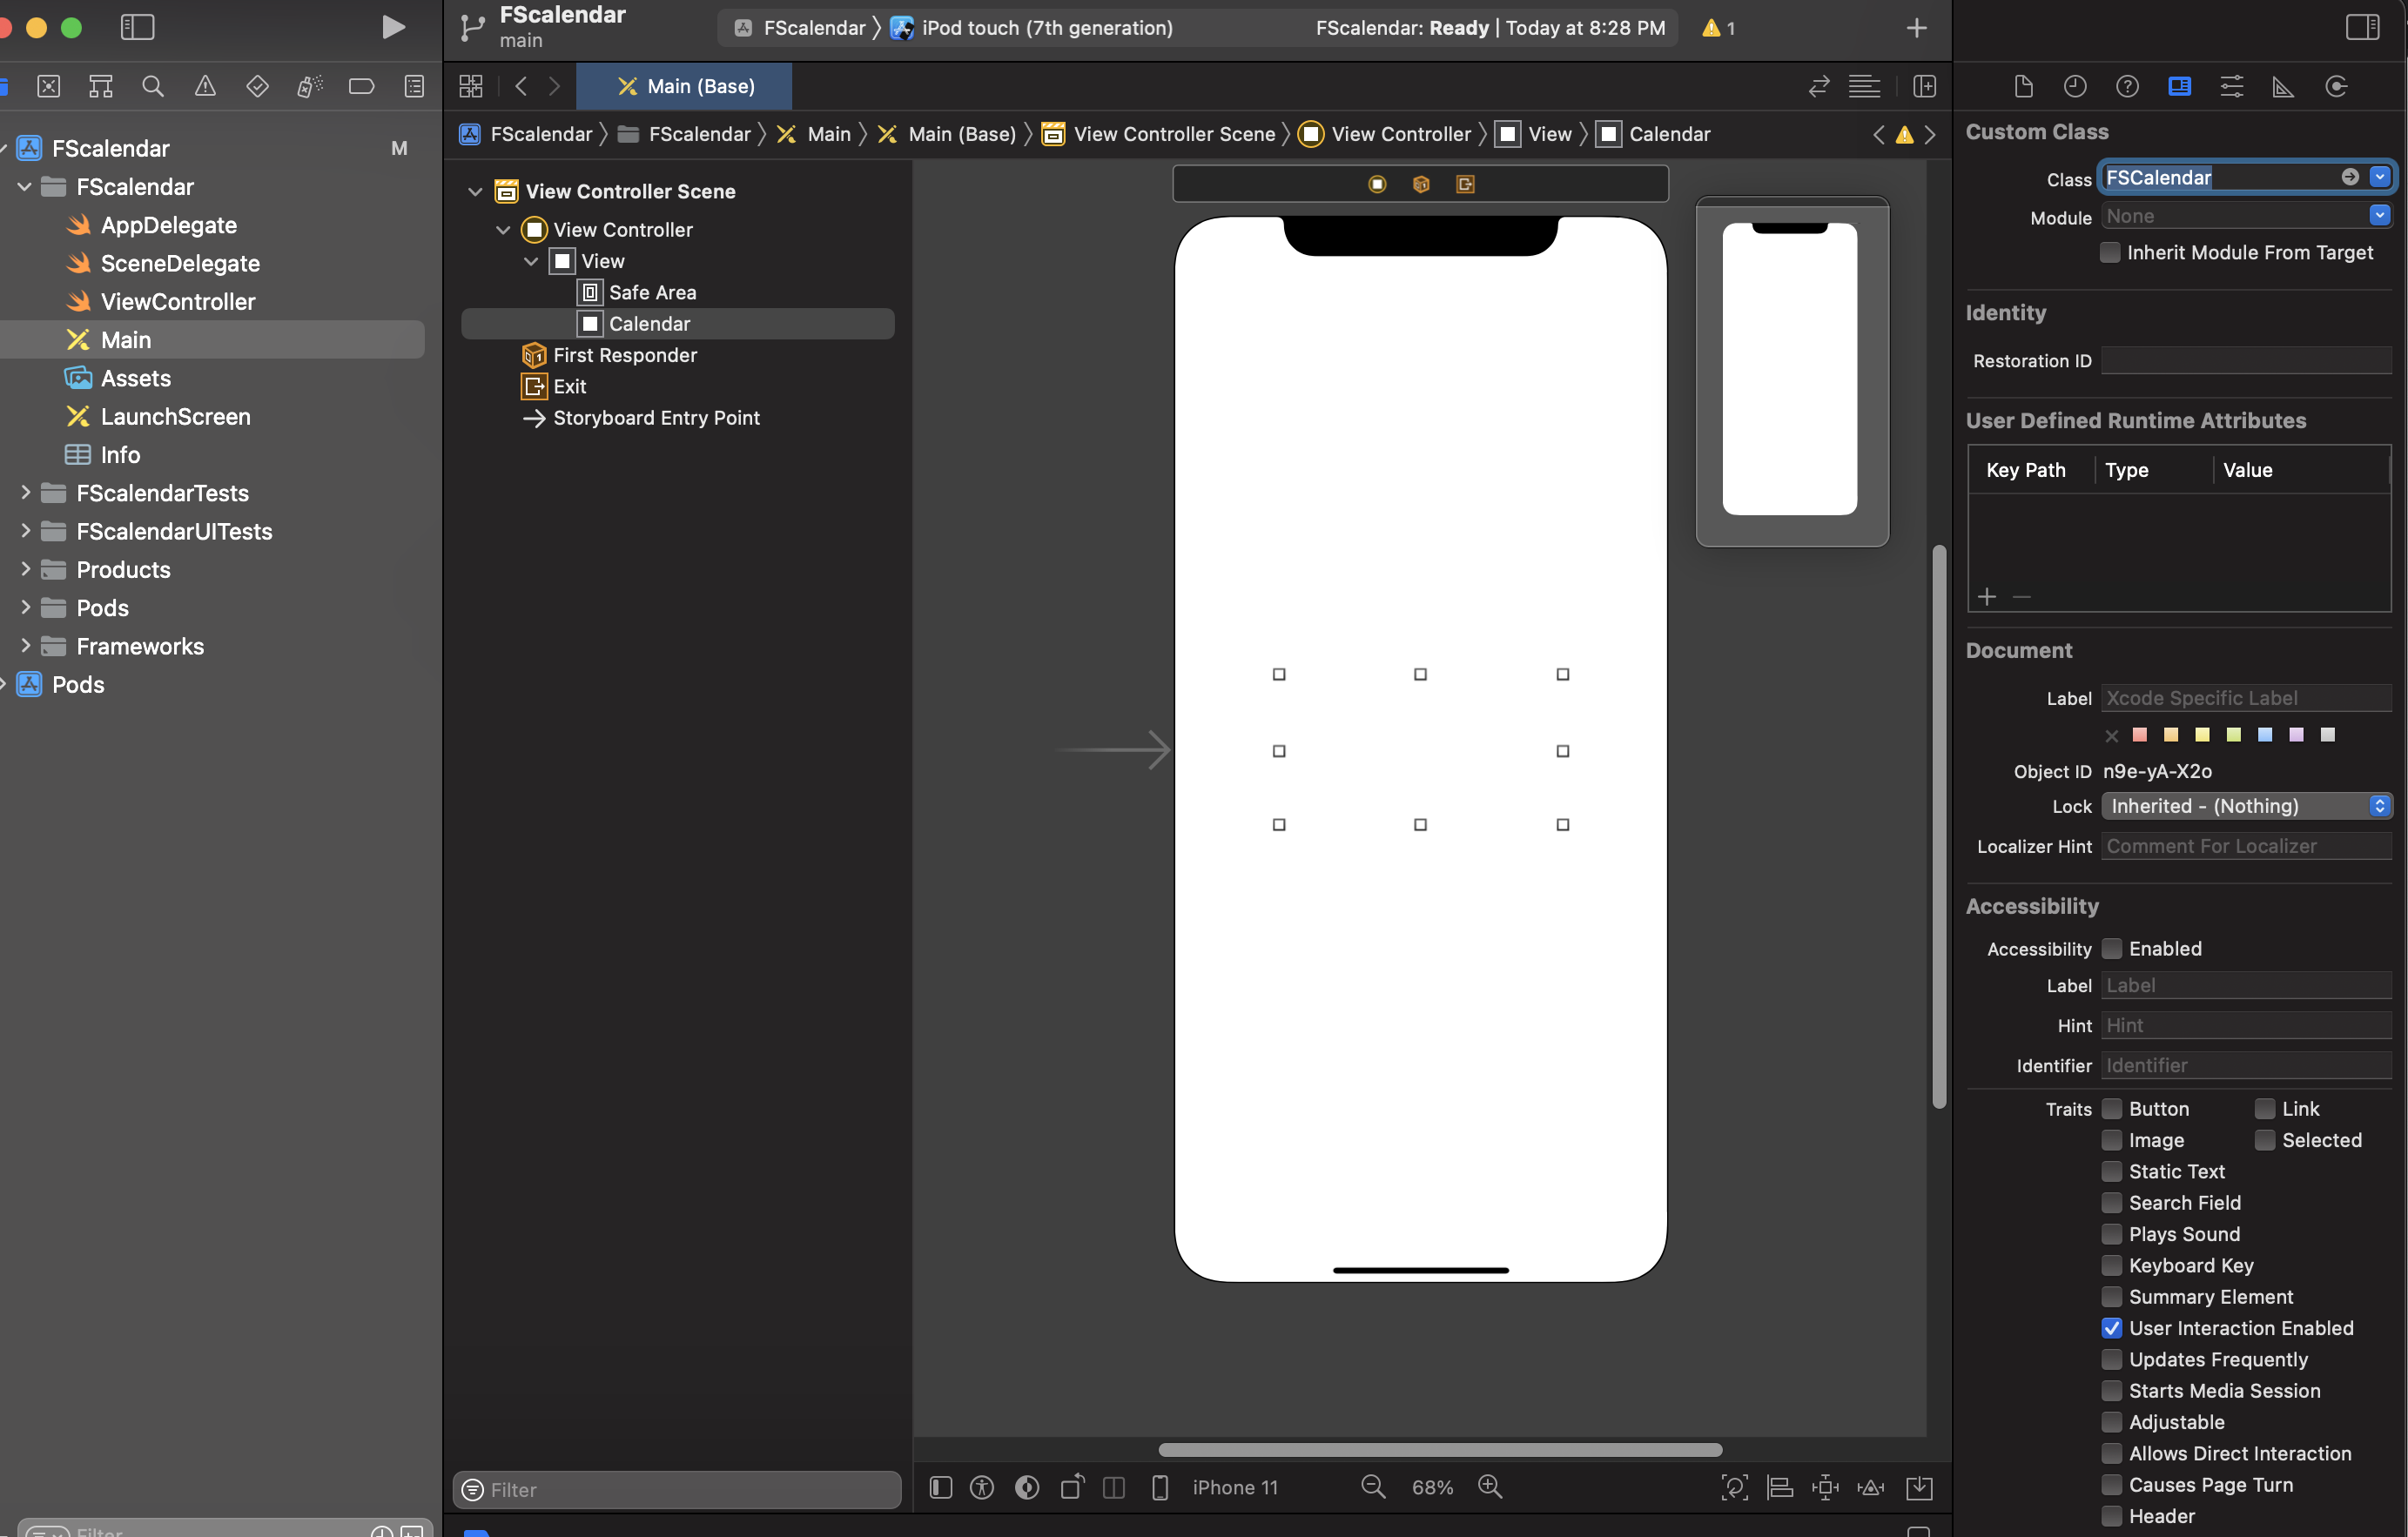
Task: Select the Main (Base) editor tab
Action: (685, 86)
